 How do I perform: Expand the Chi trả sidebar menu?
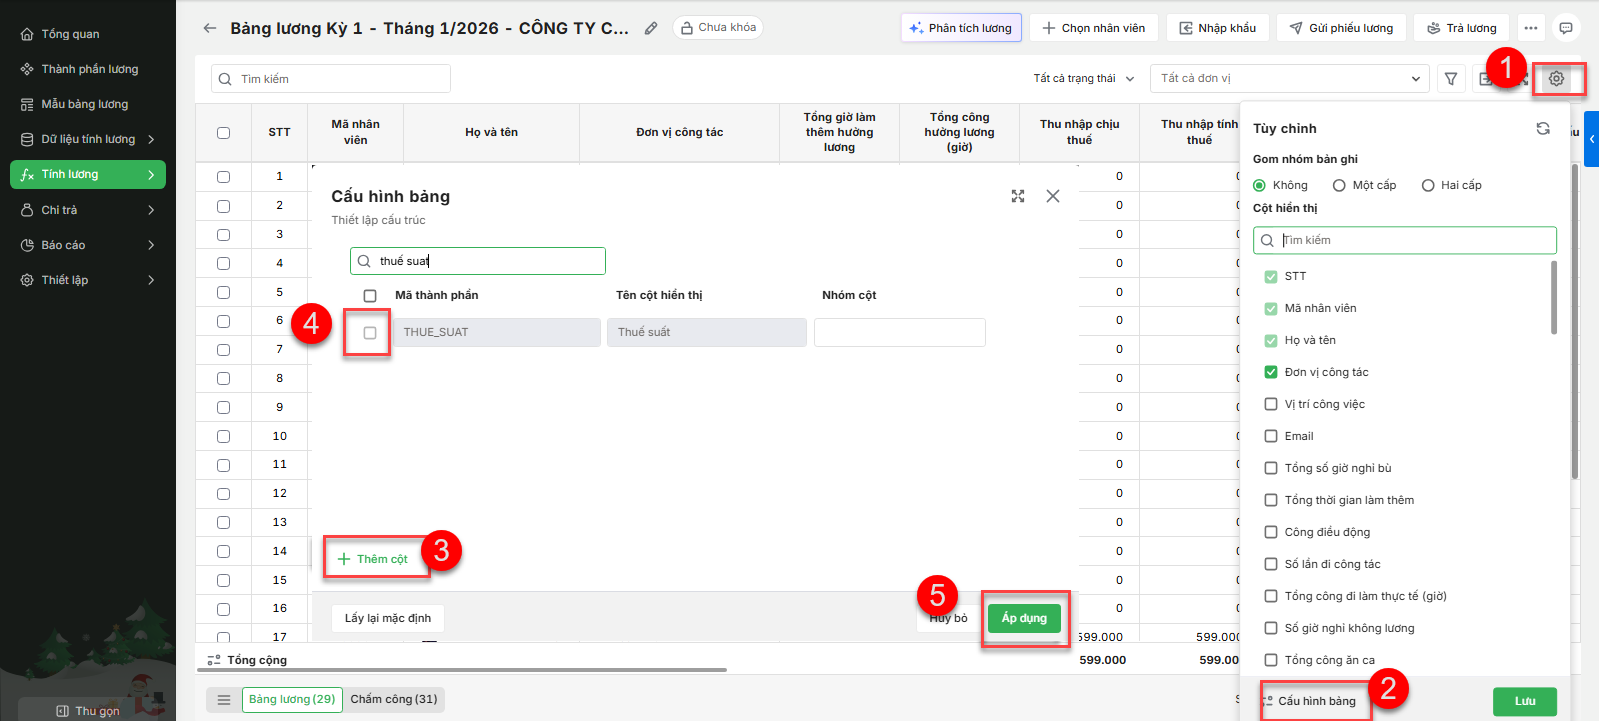click(88, 210)
